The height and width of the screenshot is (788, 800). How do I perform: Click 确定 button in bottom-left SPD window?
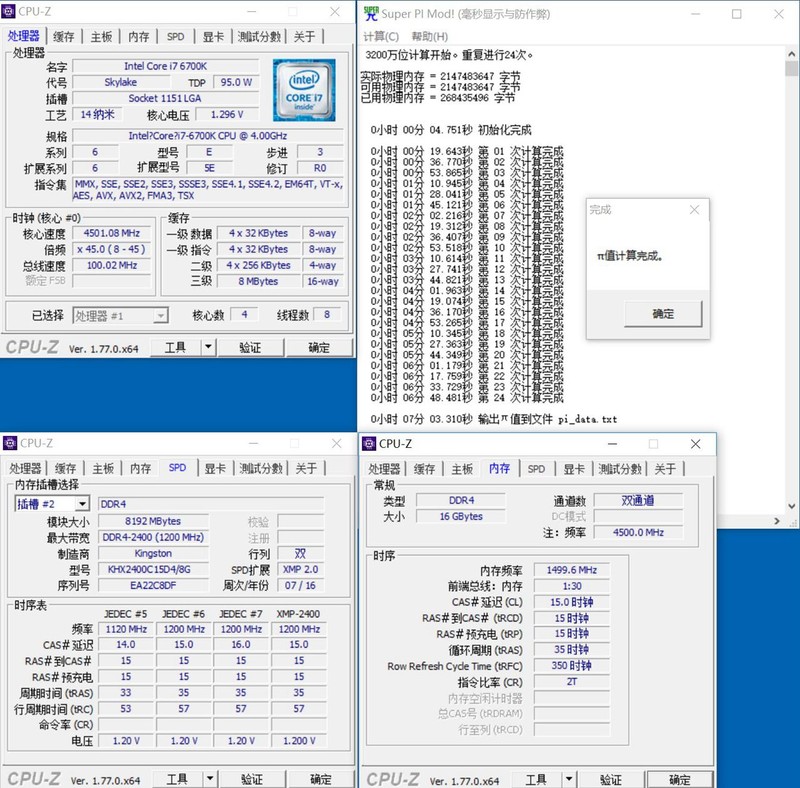click(321, 779)
